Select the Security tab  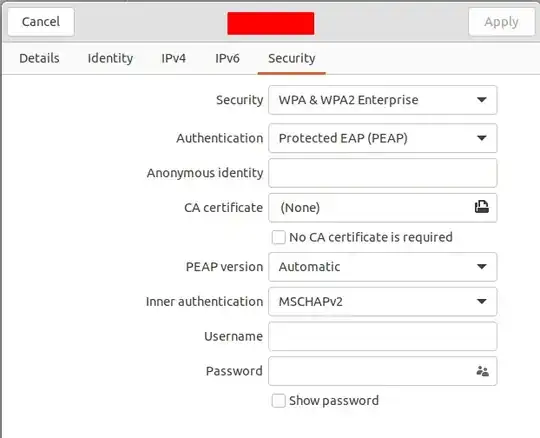292,58
